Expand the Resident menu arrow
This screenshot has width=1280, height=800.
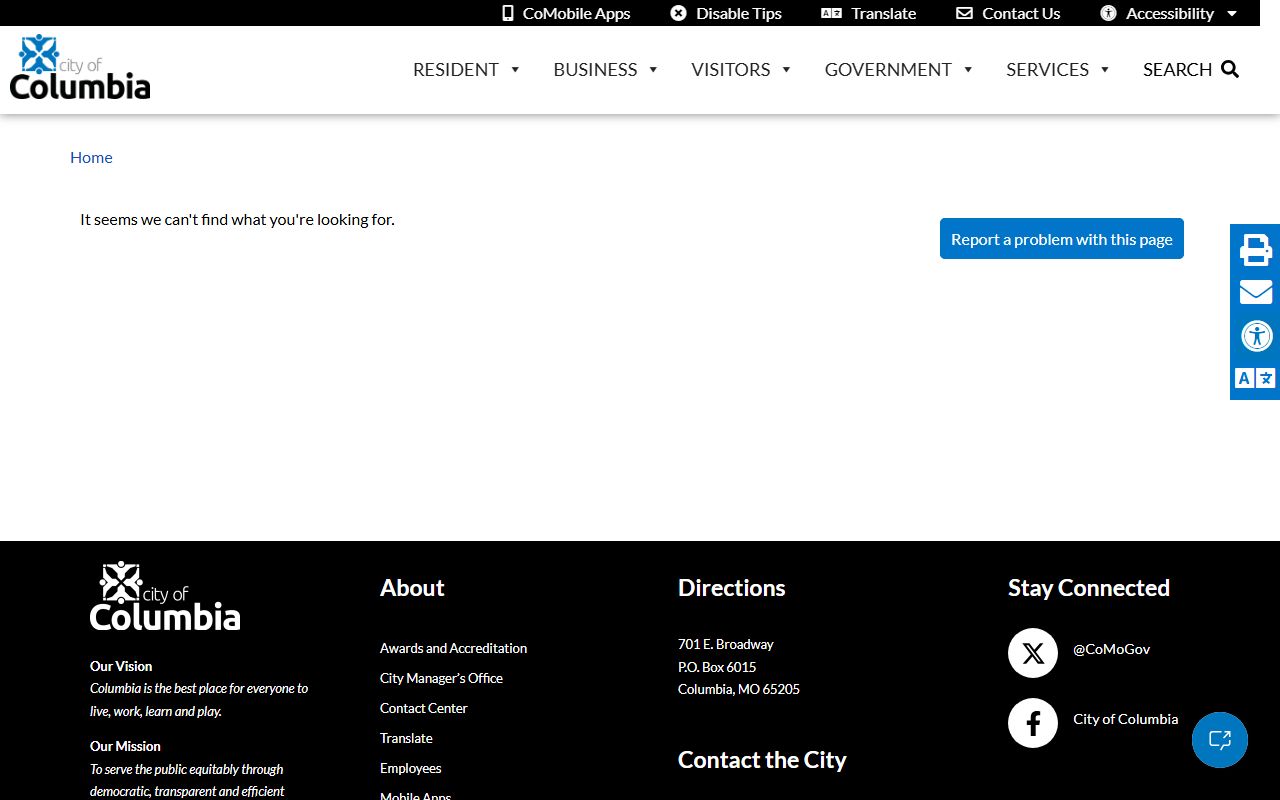[x=515, y=70]
